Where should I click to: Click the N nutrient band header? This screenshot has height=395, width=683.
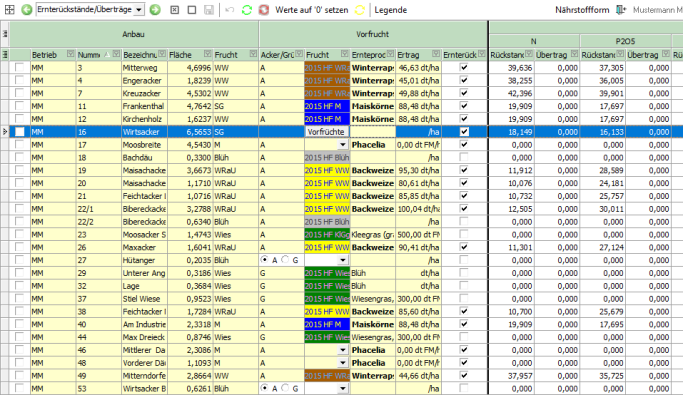(534, 41)
